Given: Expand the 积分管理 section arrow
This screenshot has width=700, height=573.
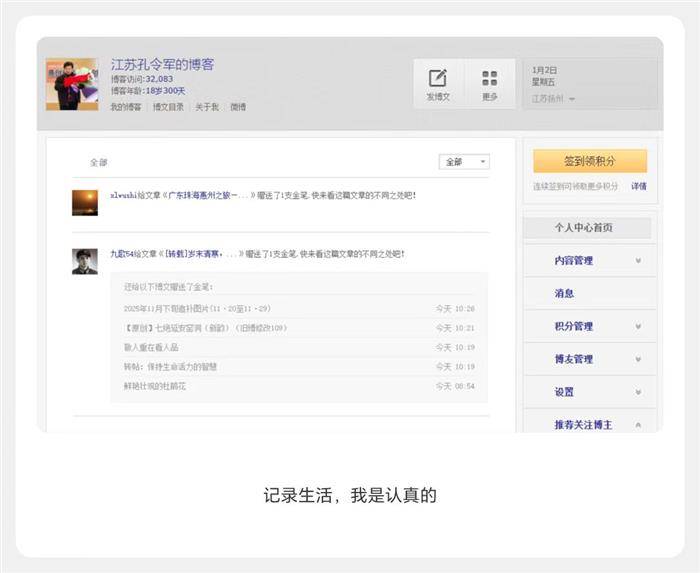Looking at the screenshot, I should 638,327.
